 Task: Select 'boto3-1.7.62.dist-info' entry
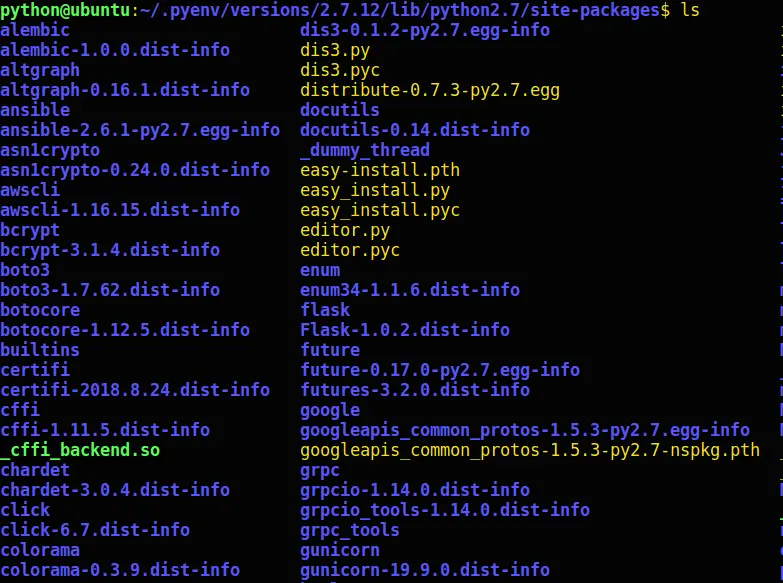point(110,290)
